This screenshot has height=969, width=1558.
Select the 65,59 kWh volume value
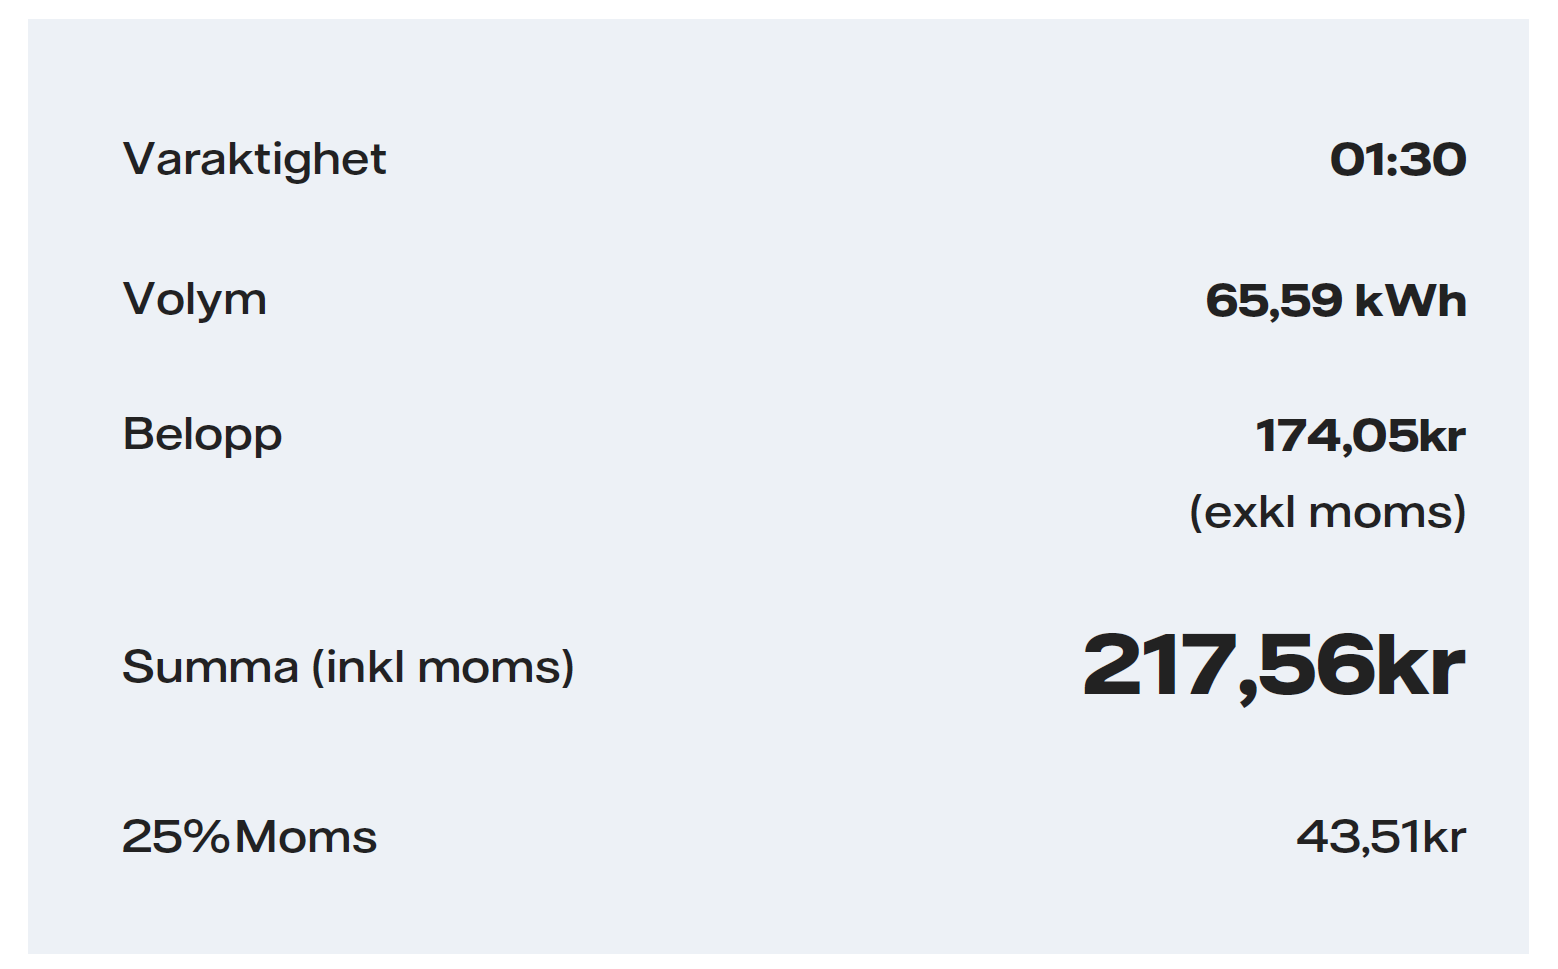coord(1336,300)
